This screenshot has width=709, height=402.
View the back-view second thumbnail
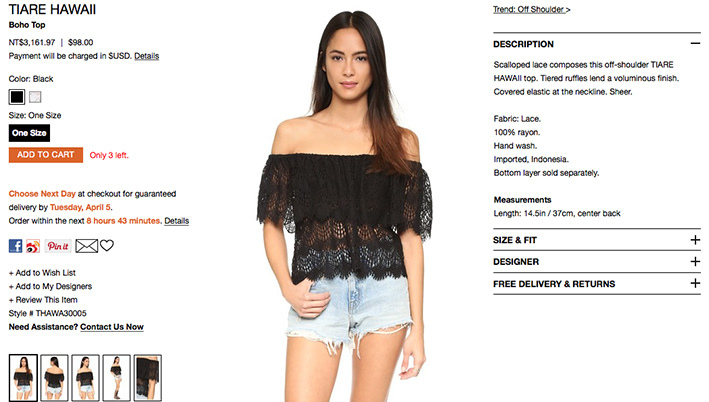[54, 378]
